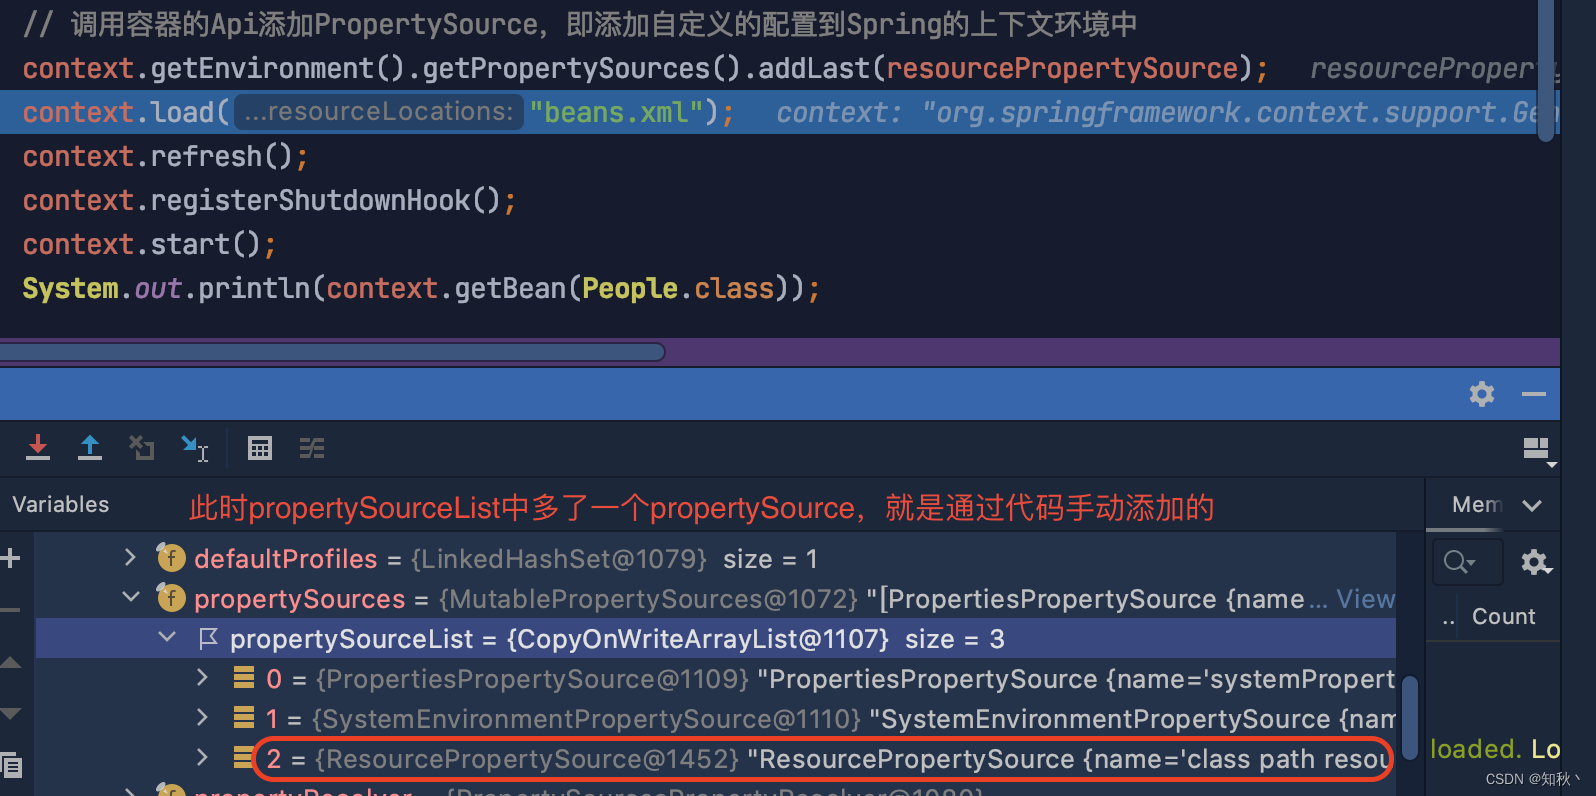Click the resourceLocations parameter hint
The width and height of the screenshot is (1596, 796).
point(379,112)
